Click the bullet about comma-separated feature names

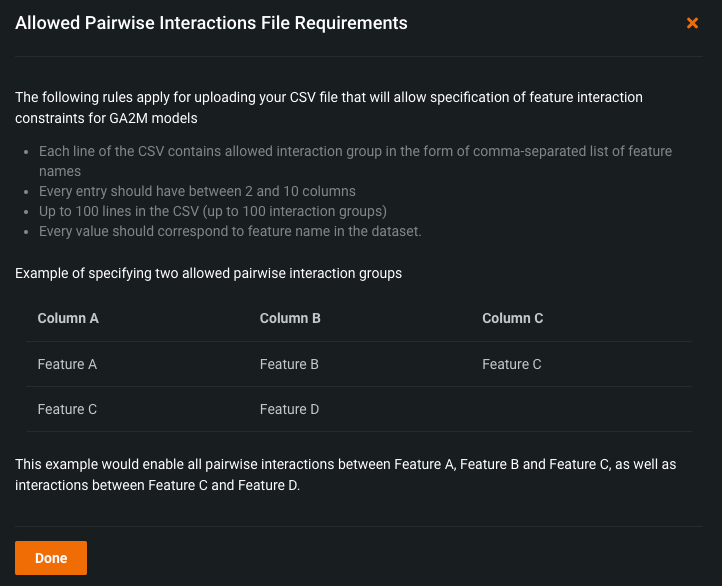click(x=355, y=152)
